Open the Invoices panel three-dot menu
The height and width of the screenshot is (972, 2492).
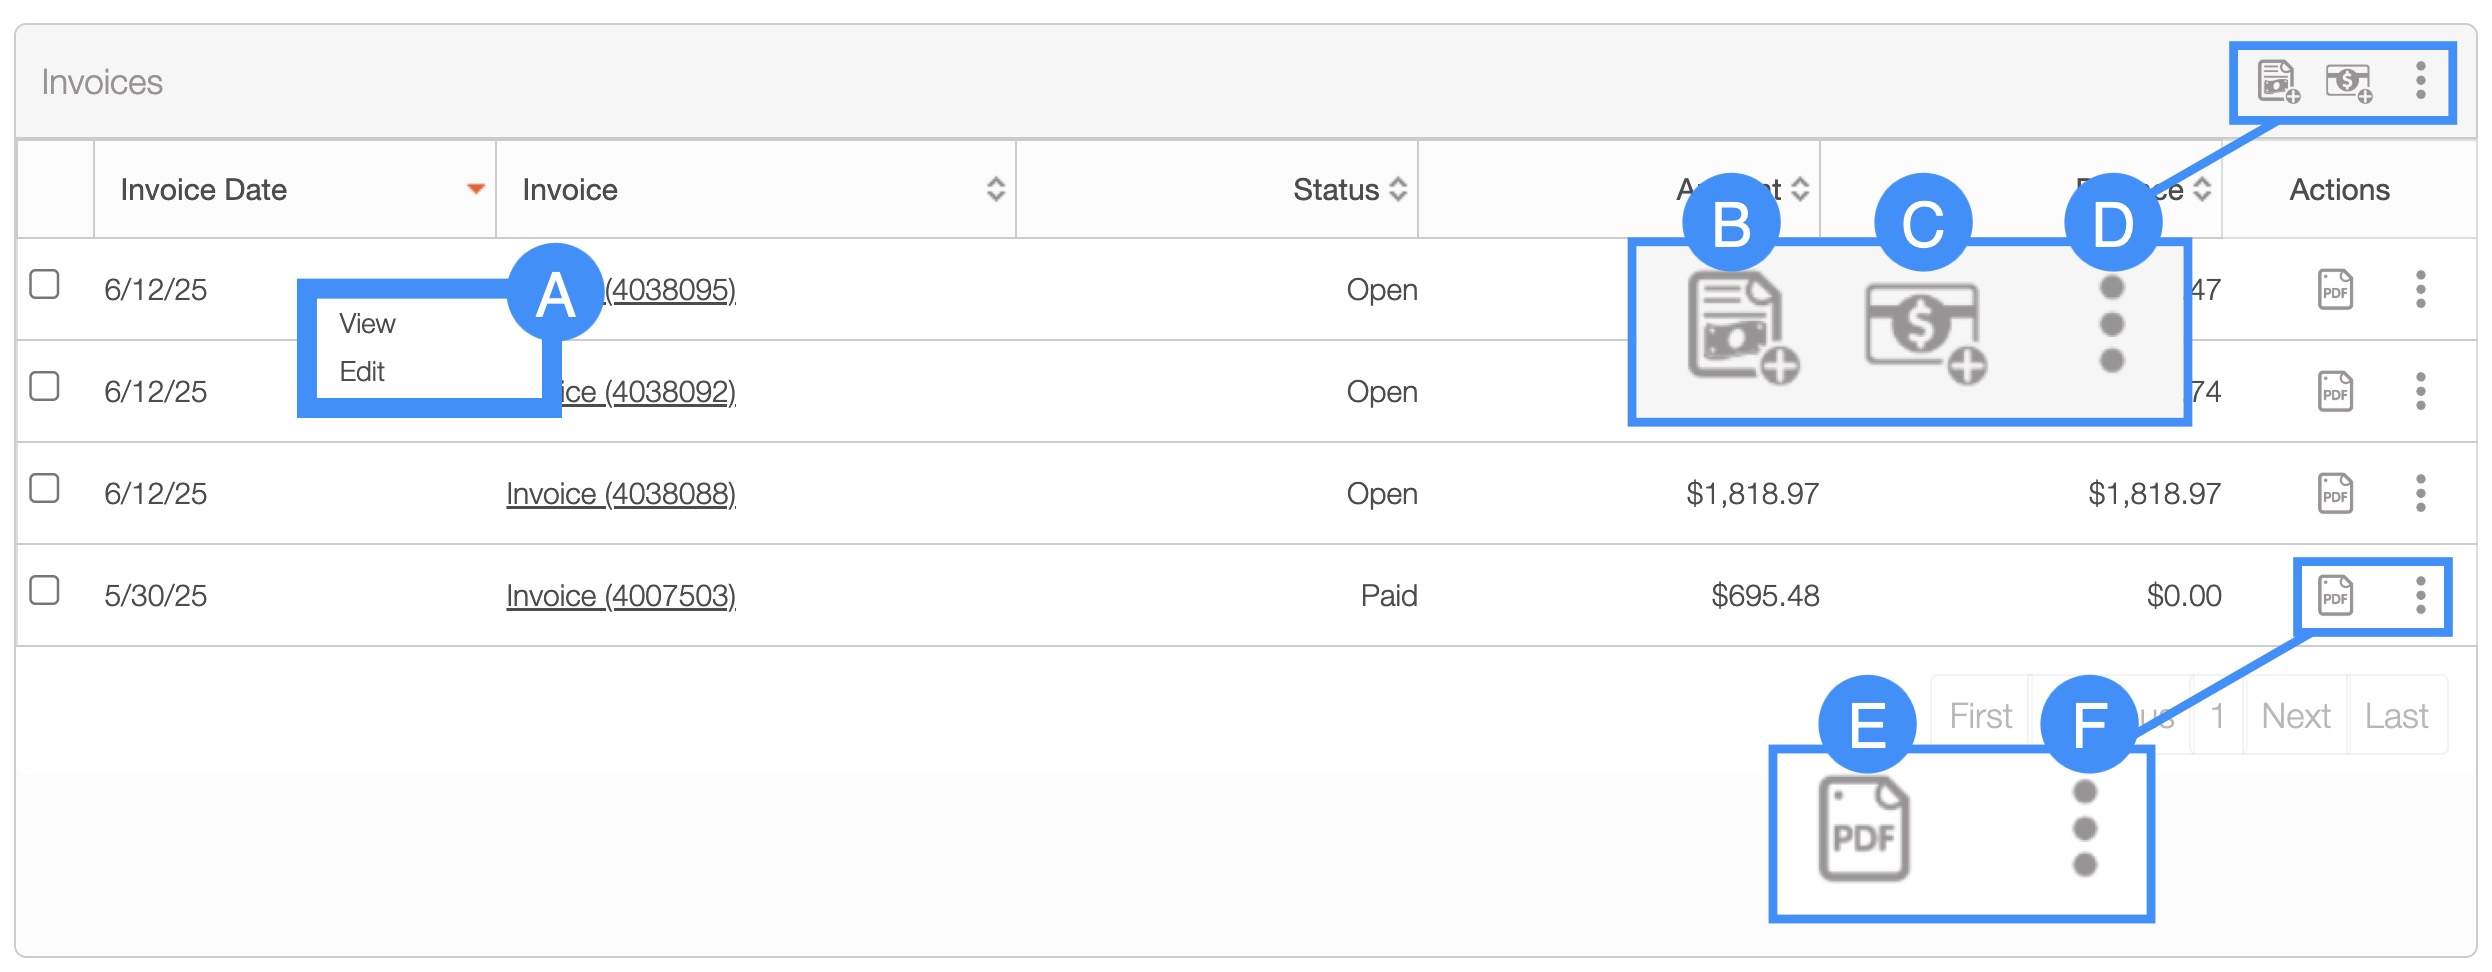(x=2420, y=81)
